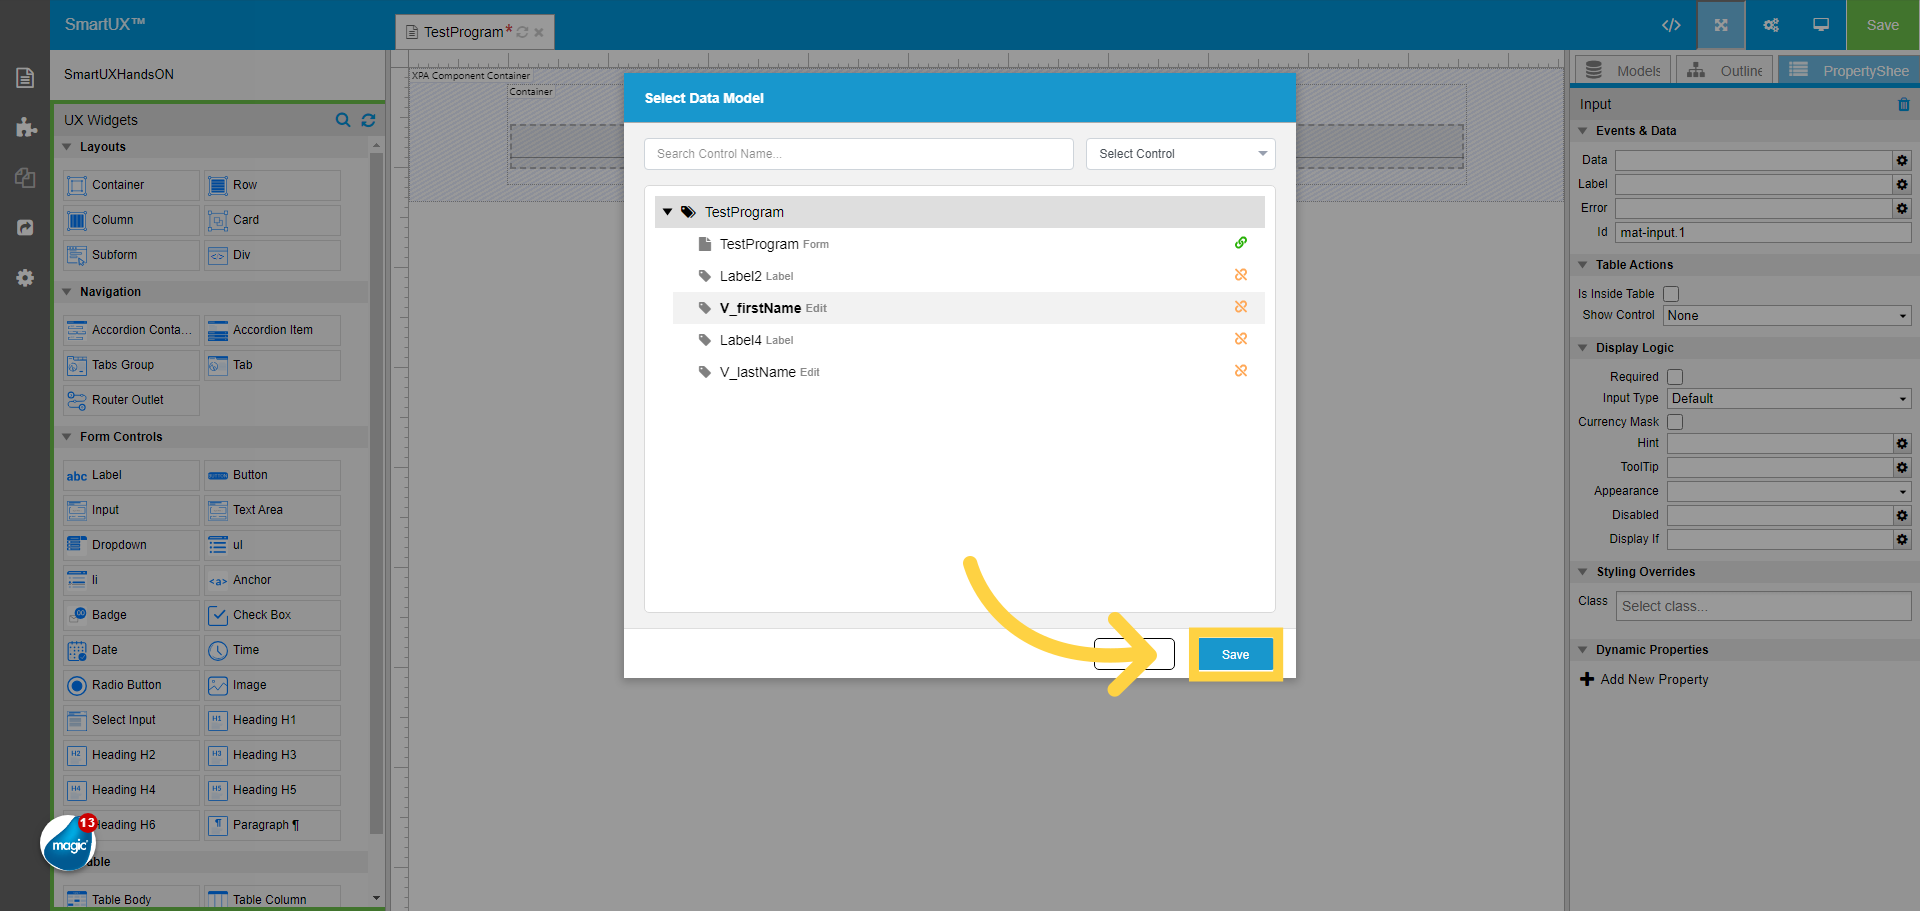Image resolution: width=1920 pixels, height=911 pixels.
Task: Click the gear icon beside the Data field
Action: [x=1902, y=160]
